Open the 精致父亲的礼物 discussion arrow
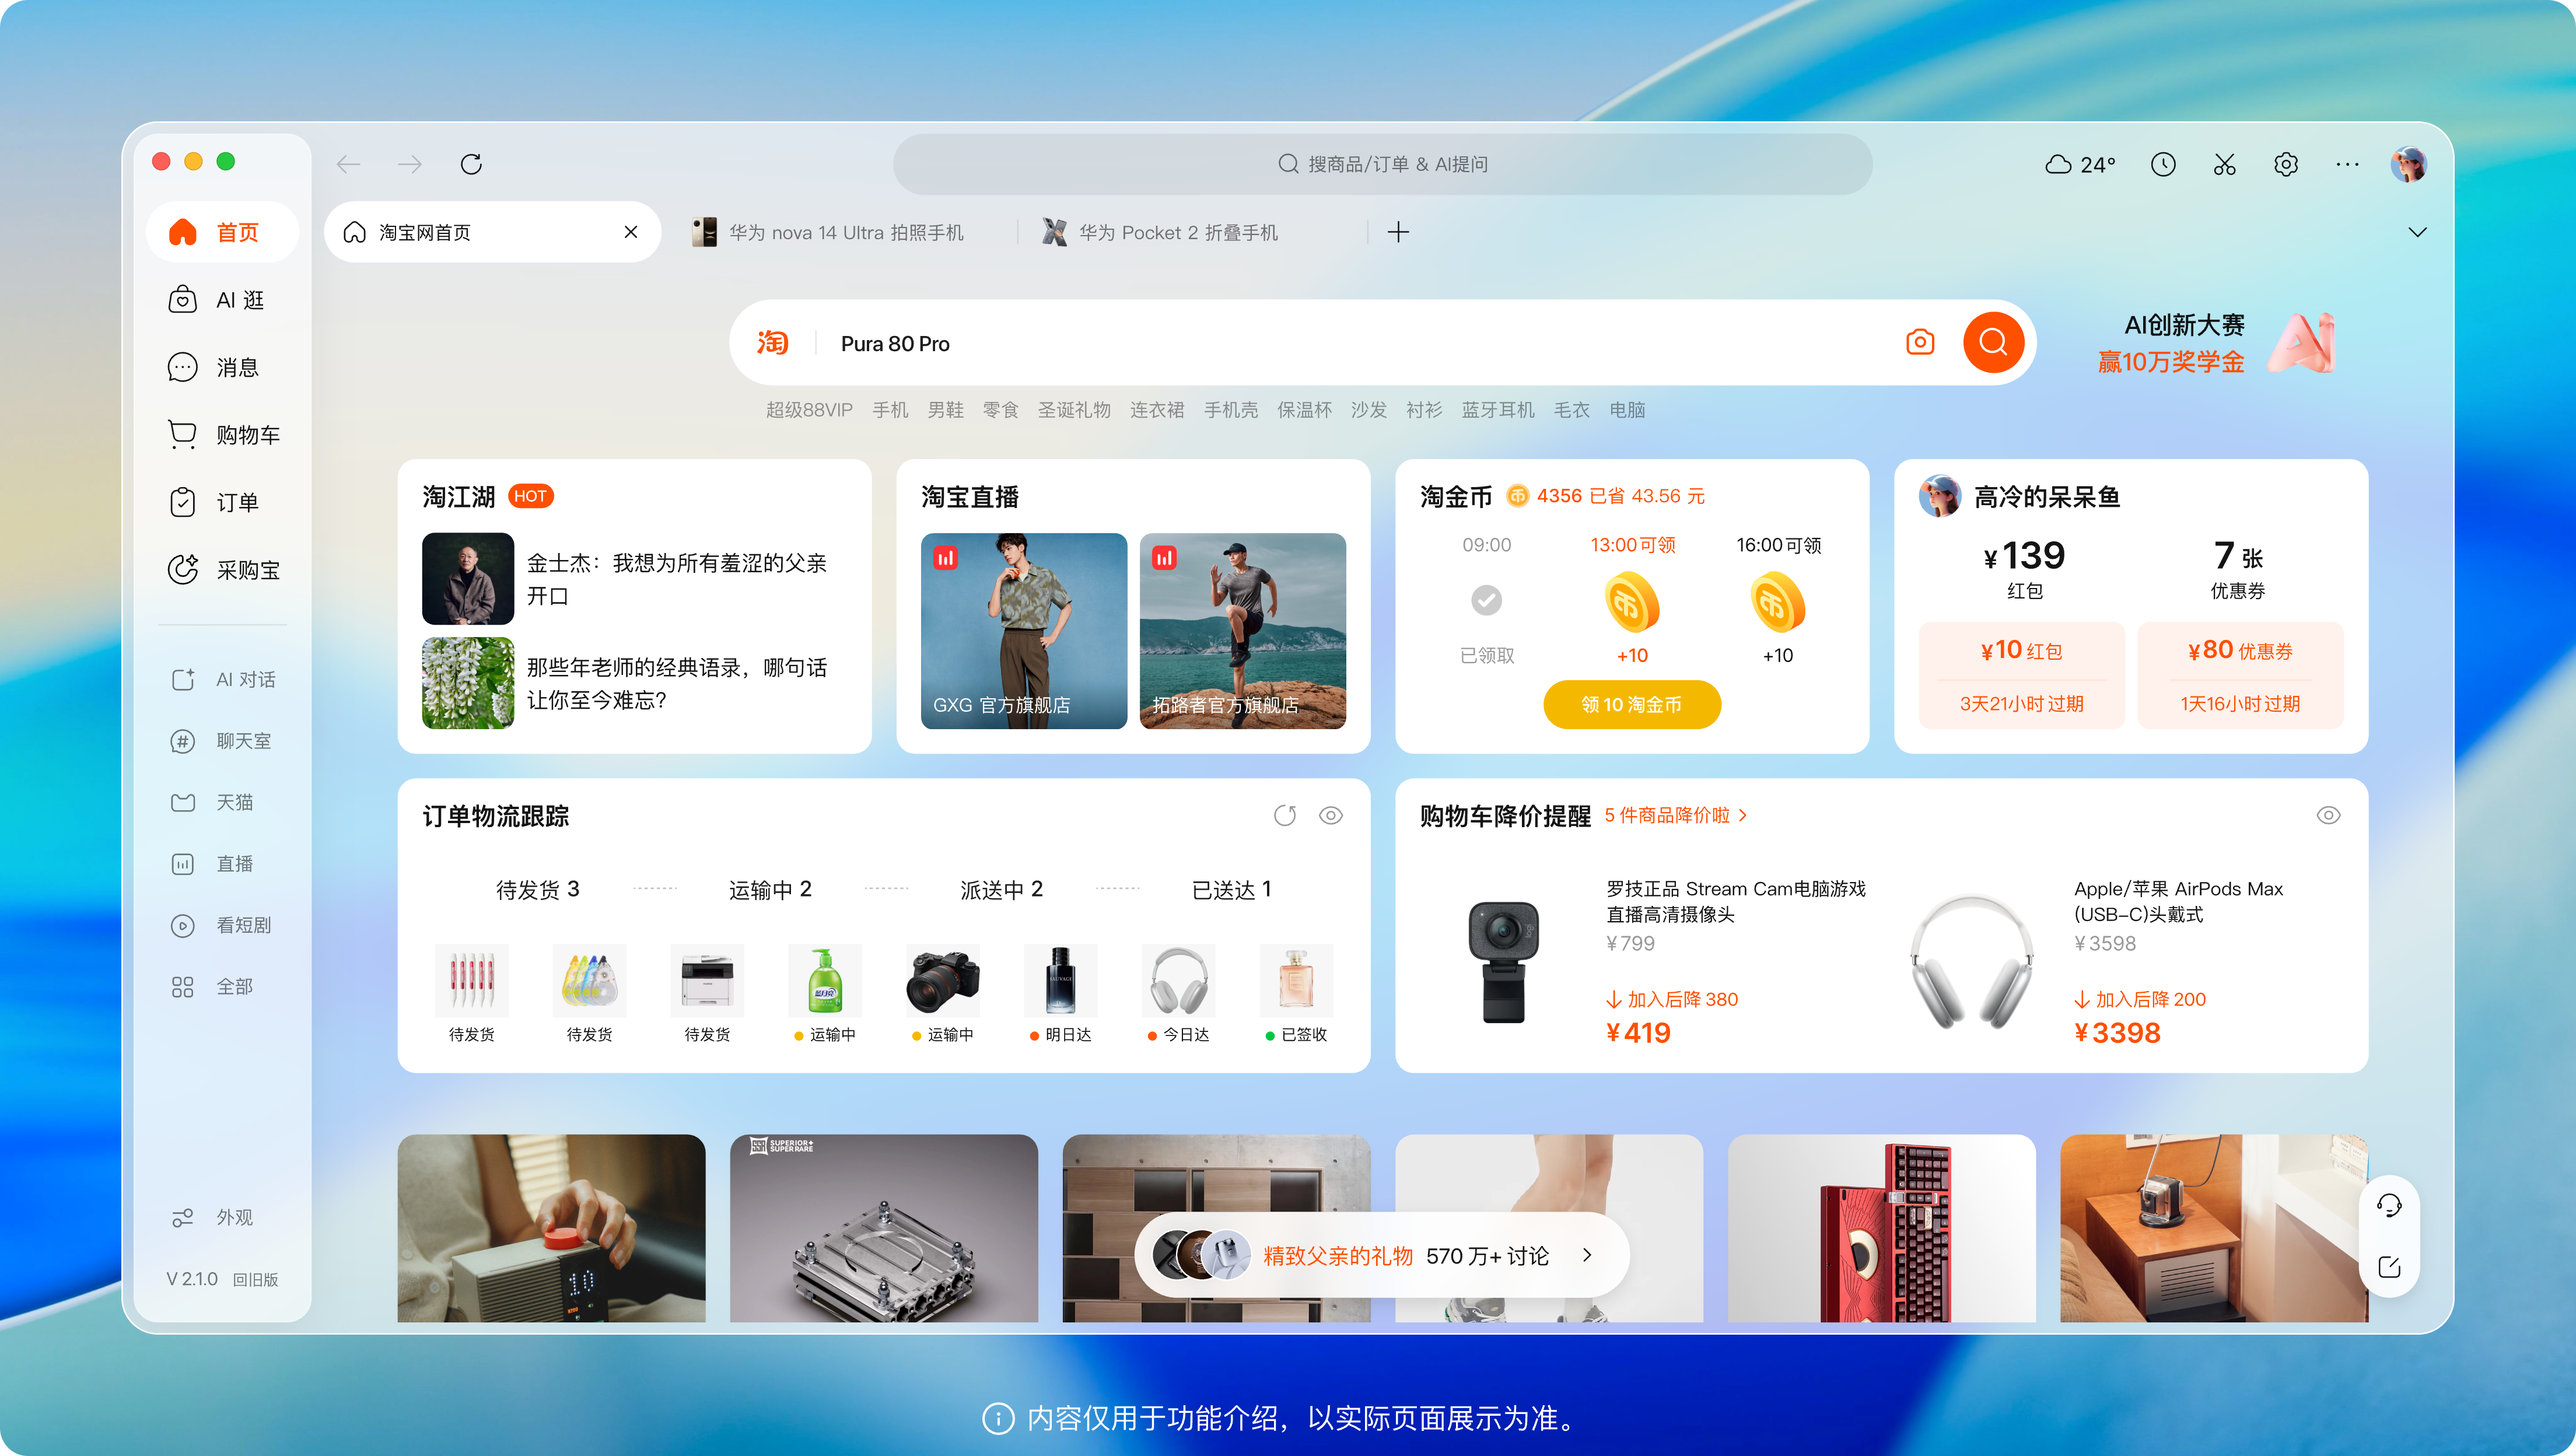Viewport: 2576px width, 1456px height. tap(1587, 1255)
